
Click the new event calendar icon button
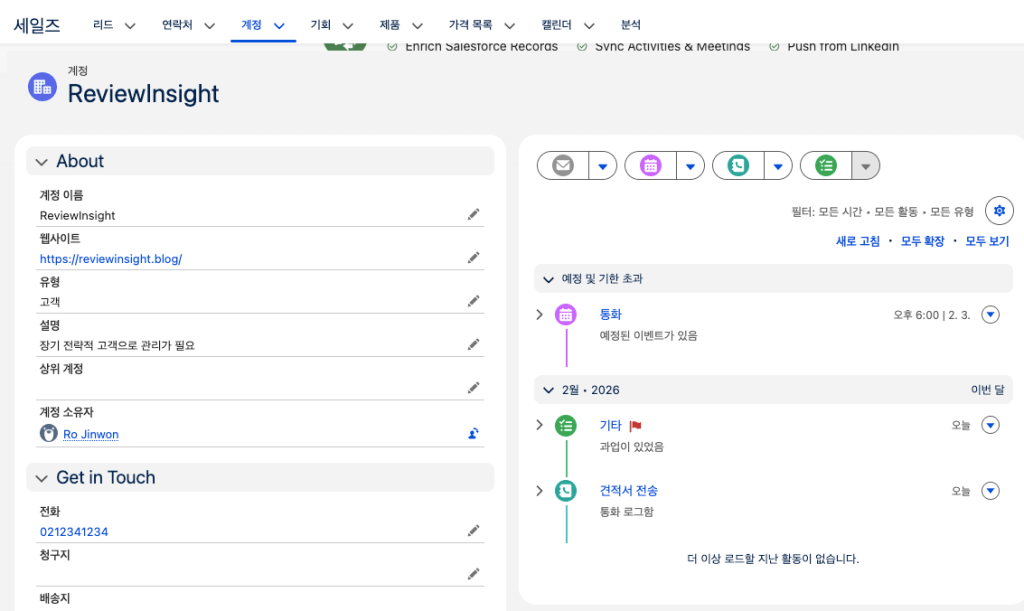tap(651, 166)
